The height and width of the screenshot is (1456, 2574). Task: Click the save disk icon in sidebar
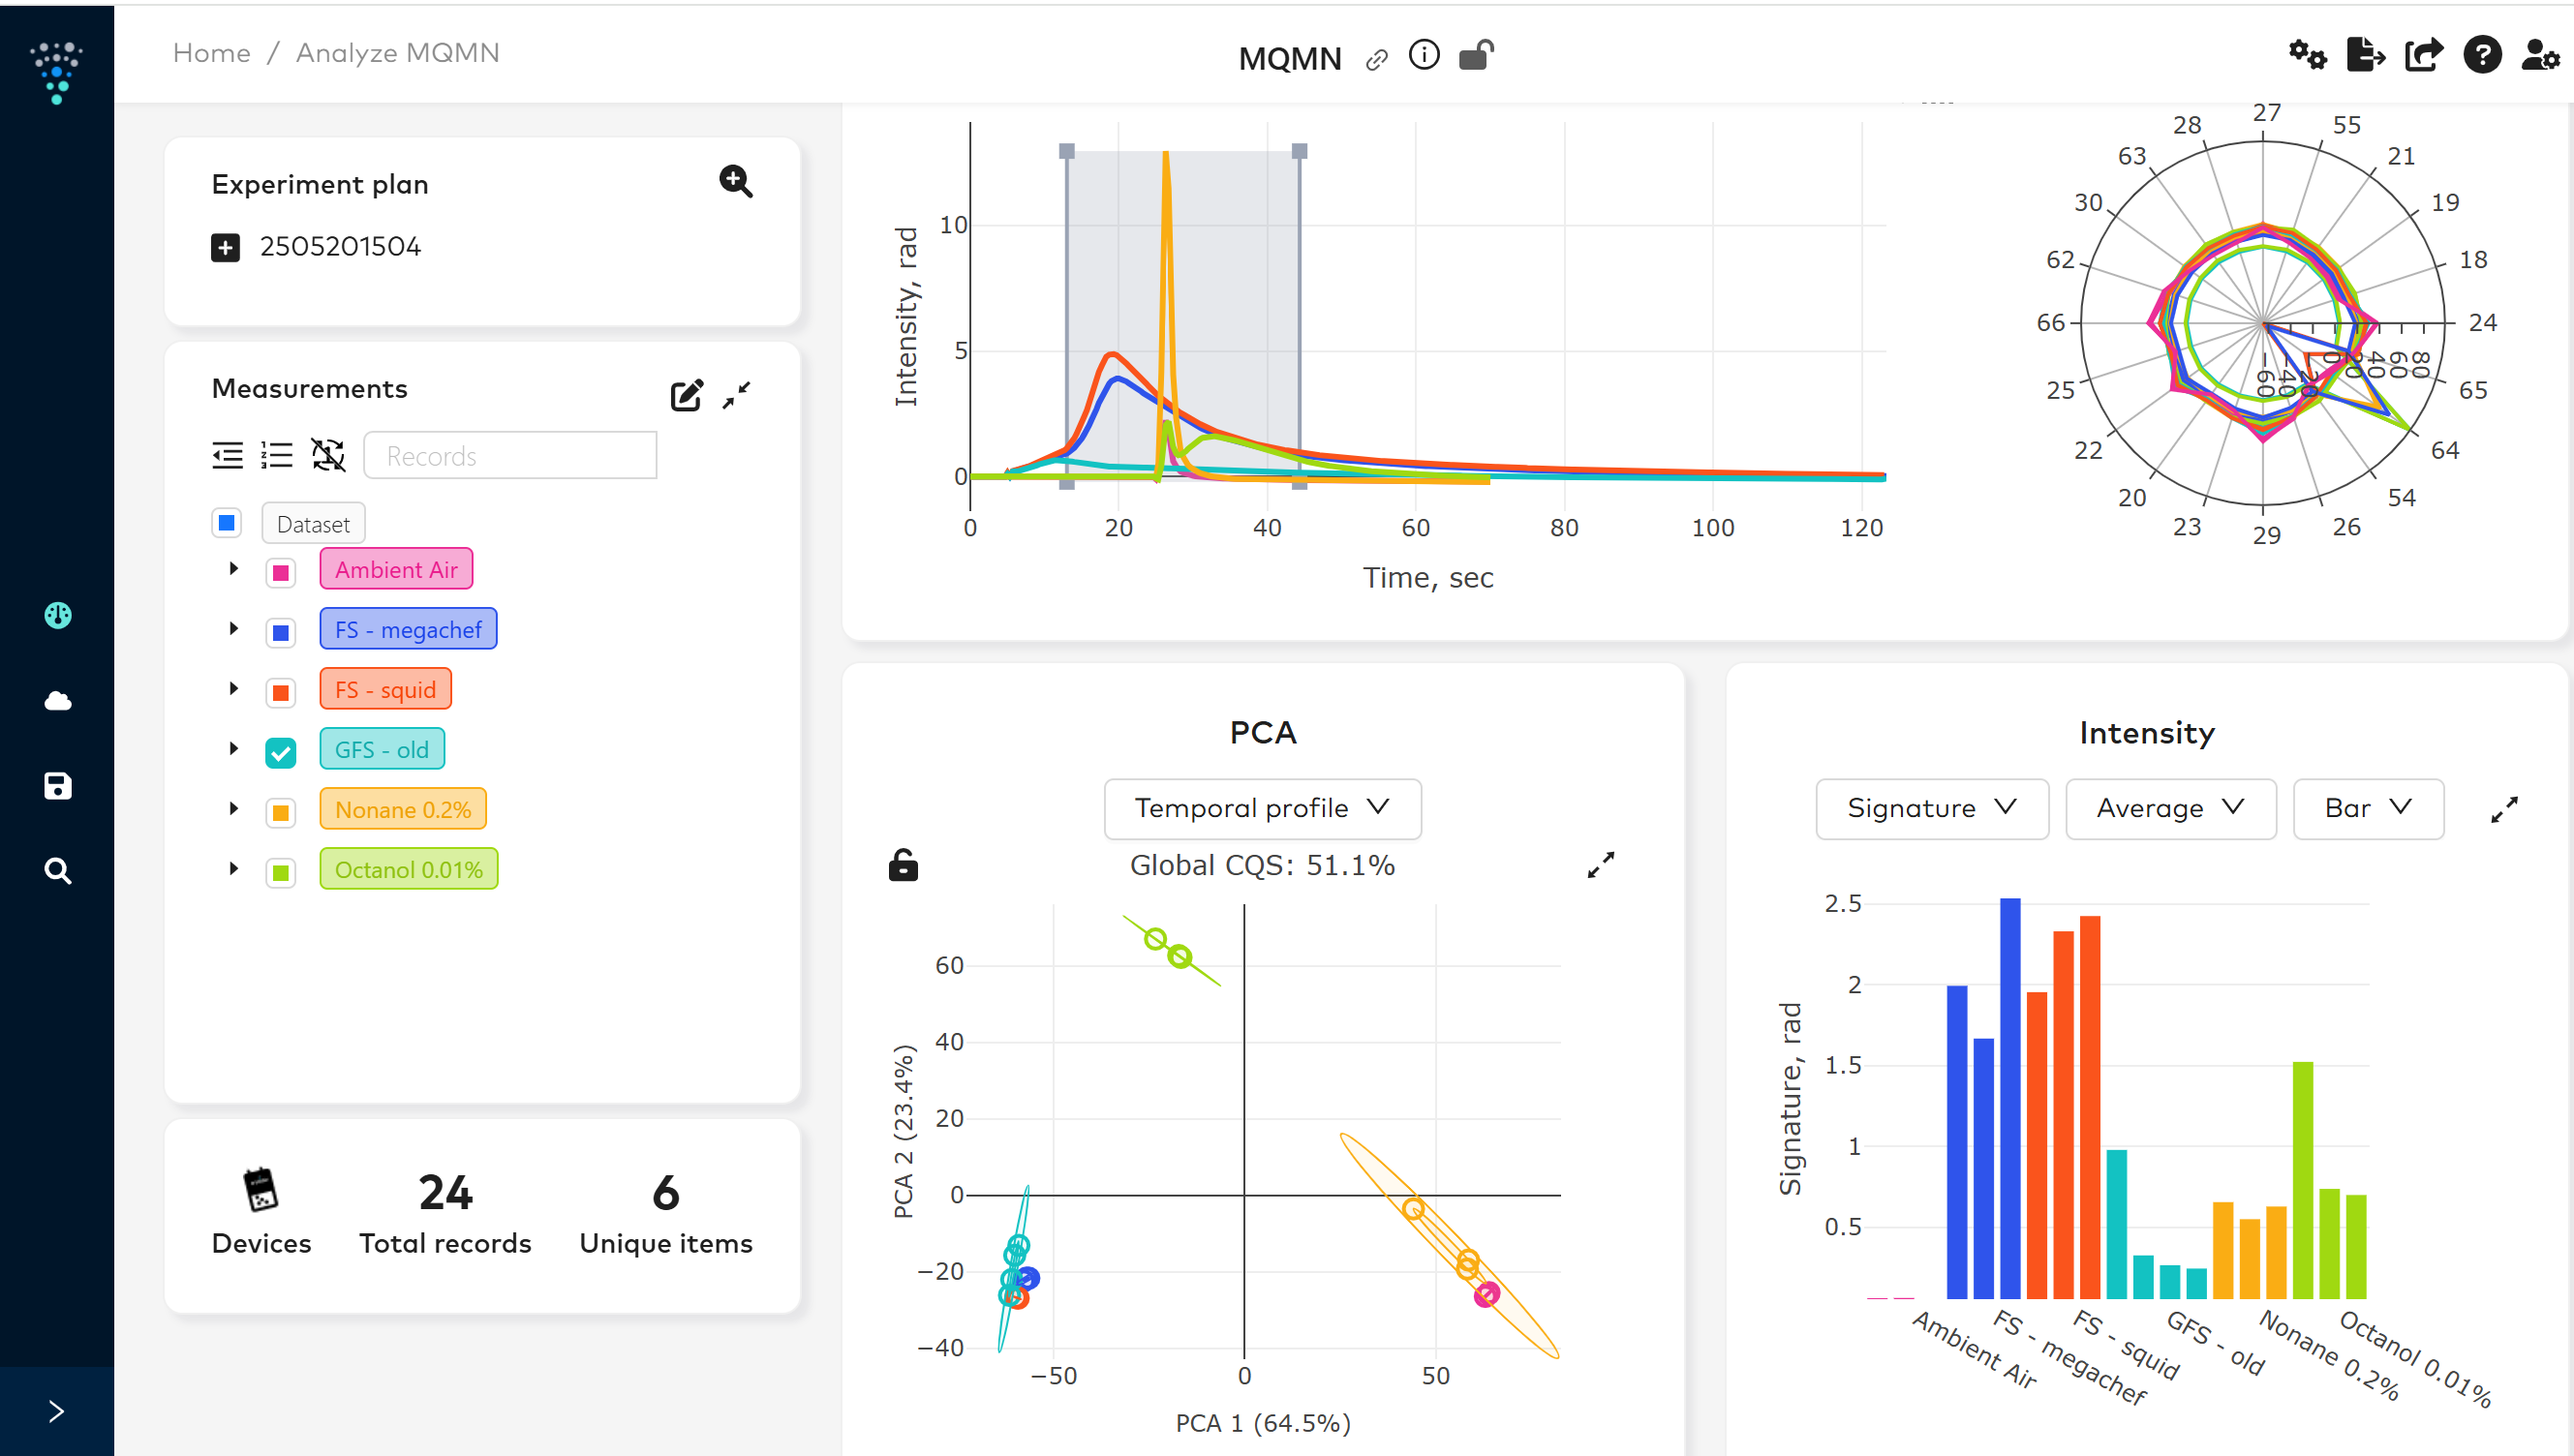coord(57,786)
